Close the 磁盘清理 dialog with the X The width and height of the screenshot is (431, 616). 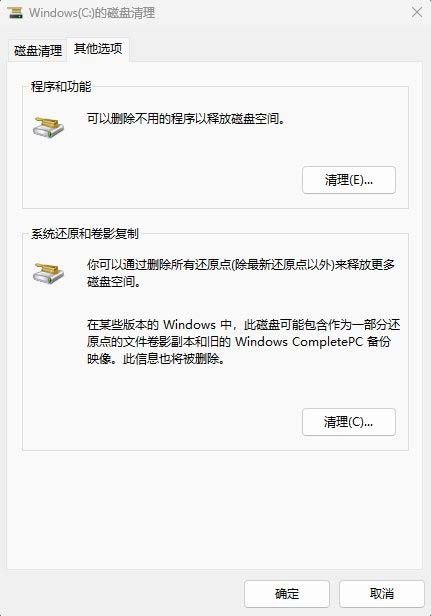tap(417, 12)
